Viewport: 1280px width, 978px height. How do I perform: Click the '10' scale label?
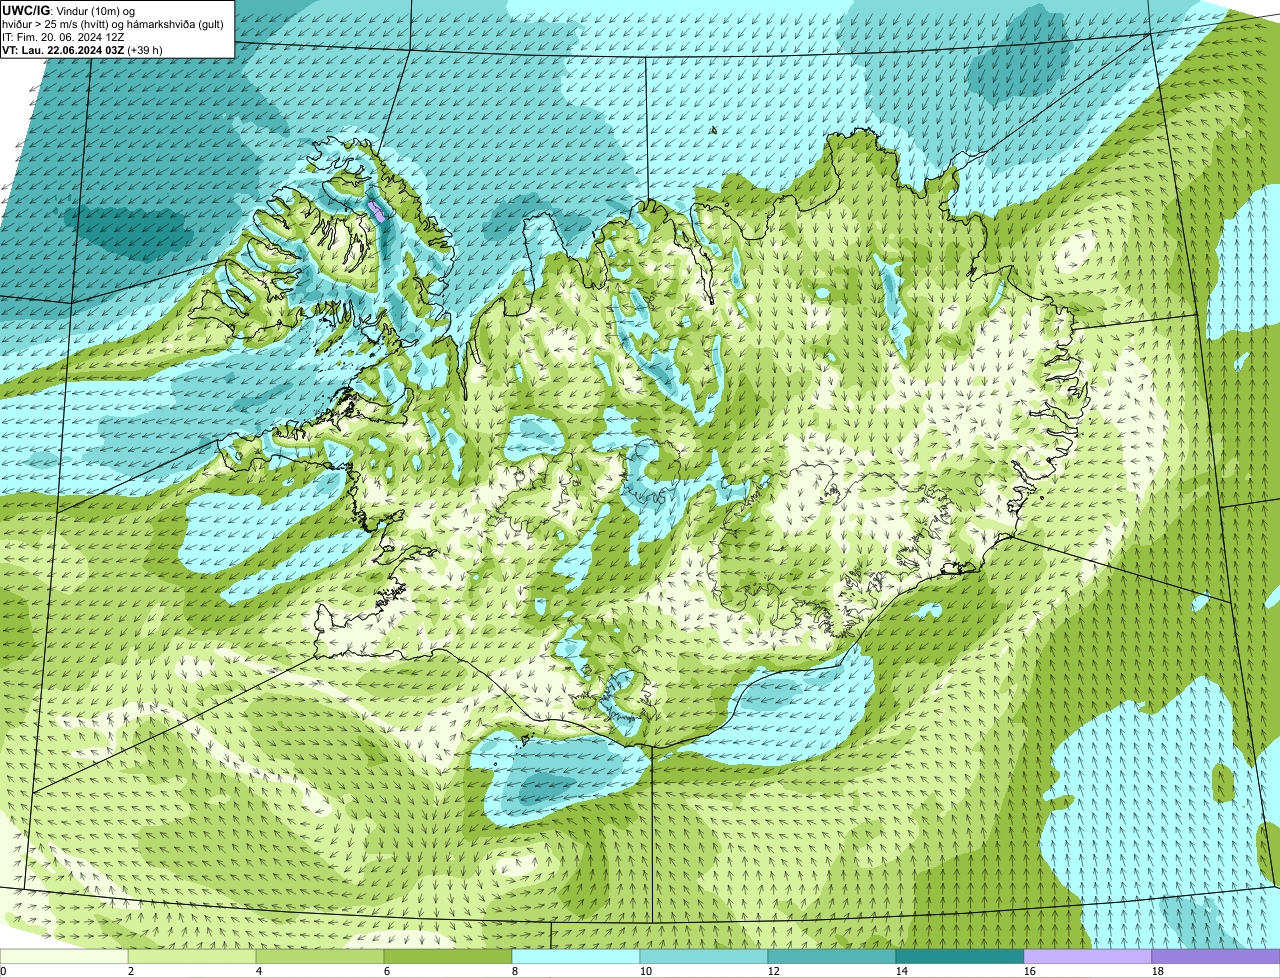[x=646, y=971]
